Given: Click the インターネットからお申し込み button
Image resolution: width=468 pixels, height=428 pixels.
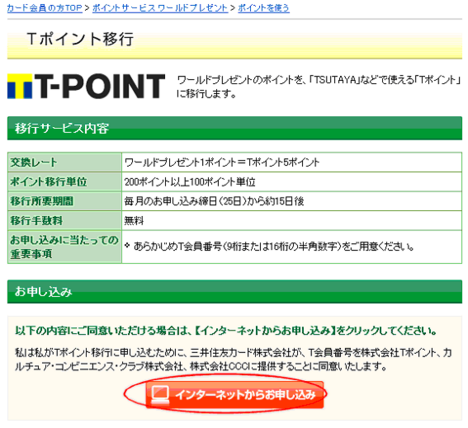Looking at the screenshot, I should [234, 395].
